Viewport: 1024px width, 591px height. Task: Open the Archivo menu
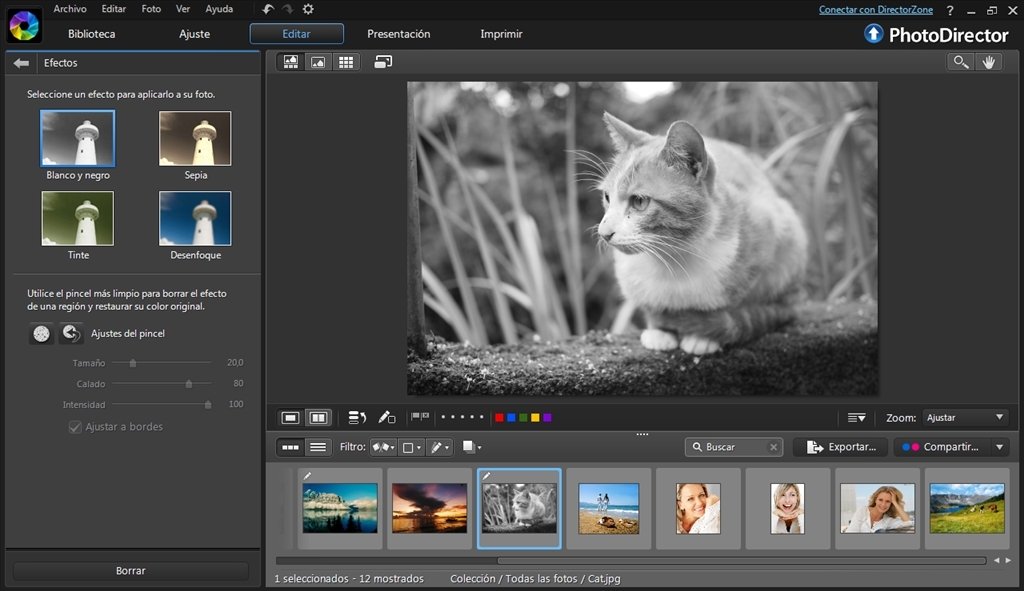click(x=70, y=9)
